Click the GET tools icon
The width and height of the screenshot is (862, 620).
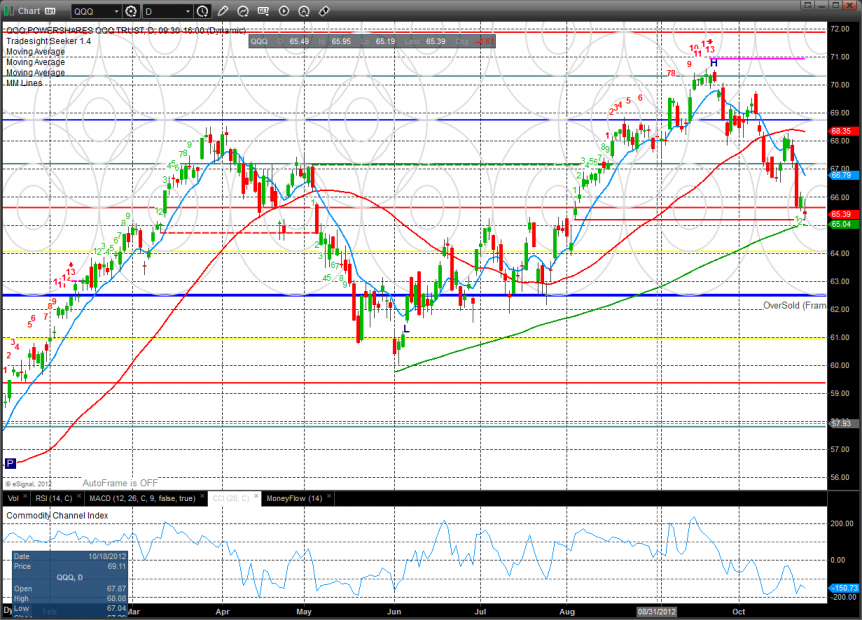[263, 11]
